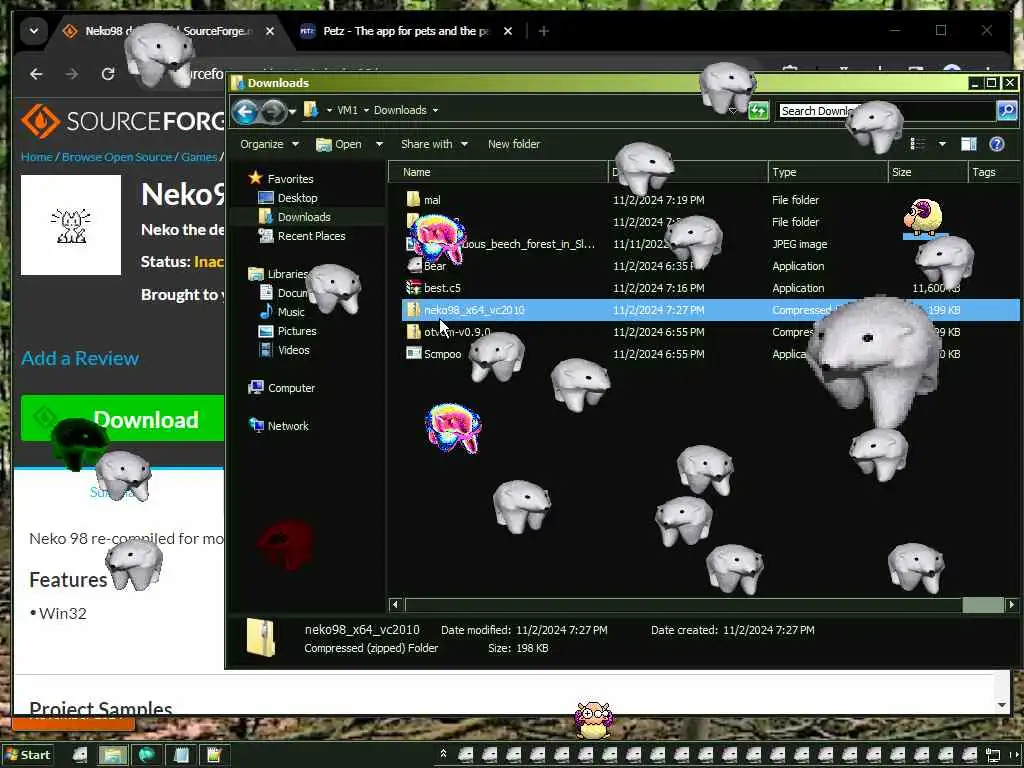
Task: Open the Pictures library
Action: 288,331
